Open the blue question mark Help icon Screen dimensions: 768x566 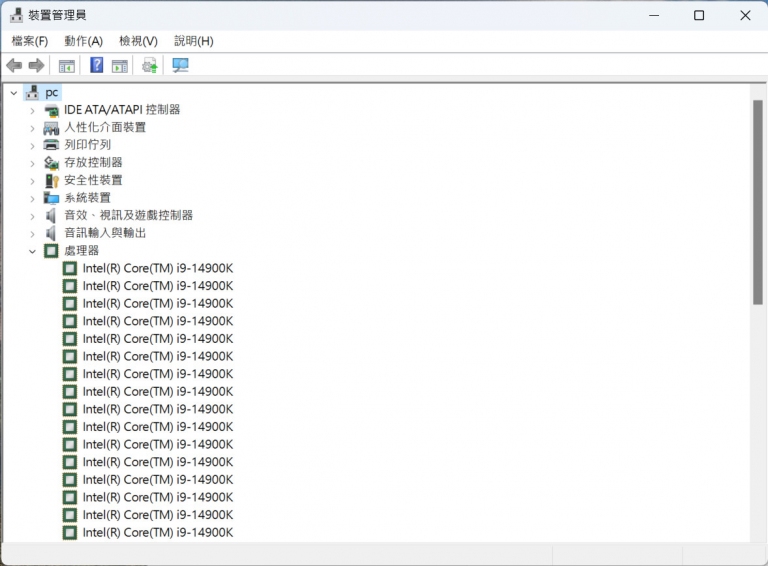pos(96,65)
